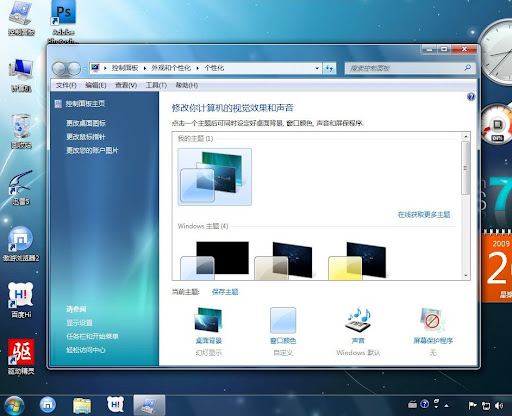Click the clock gadget on desktop
This screenshot has height=416, width=512.
497,52
